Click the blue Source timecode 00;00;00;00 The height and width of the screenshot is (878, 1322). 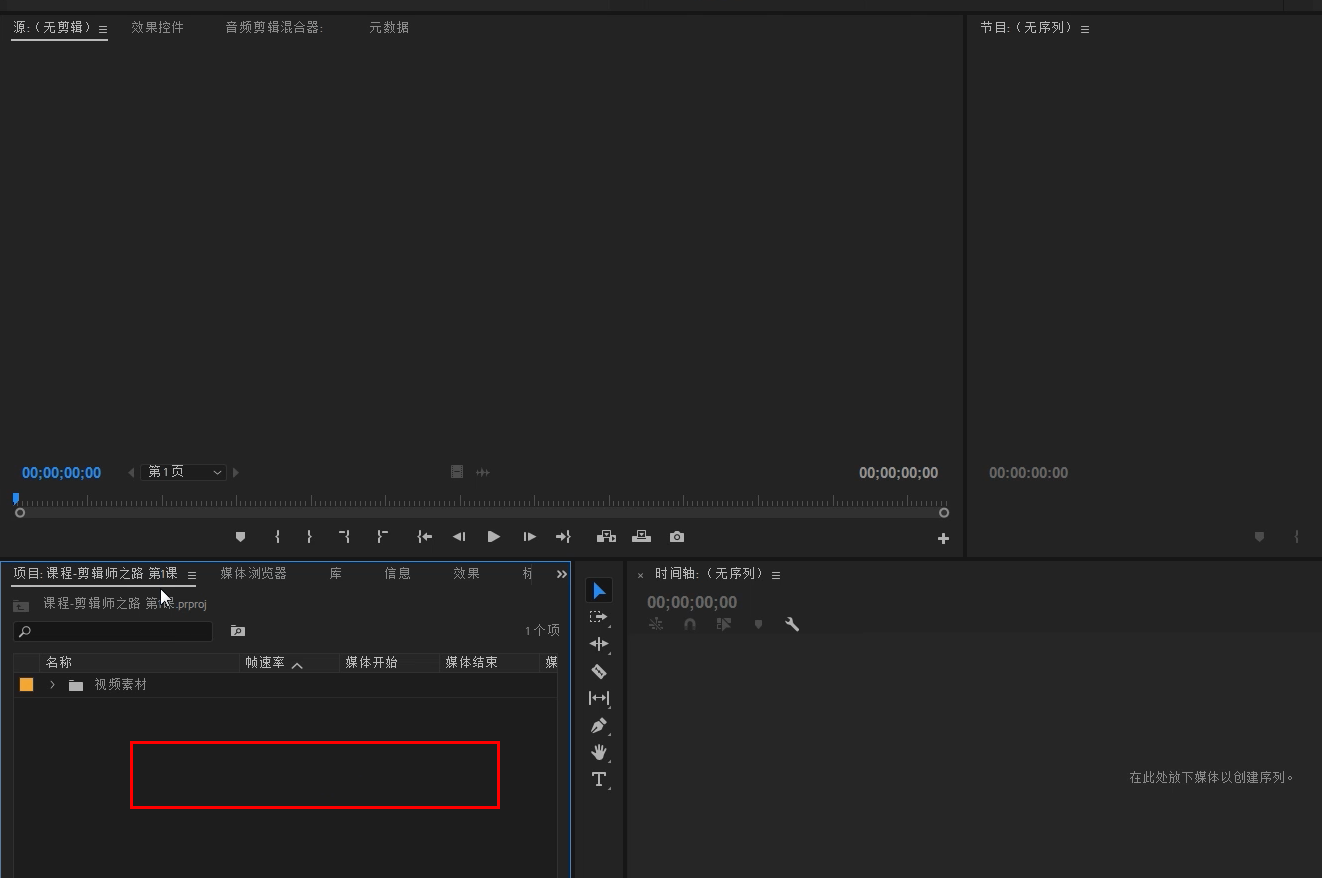[61, 473]
